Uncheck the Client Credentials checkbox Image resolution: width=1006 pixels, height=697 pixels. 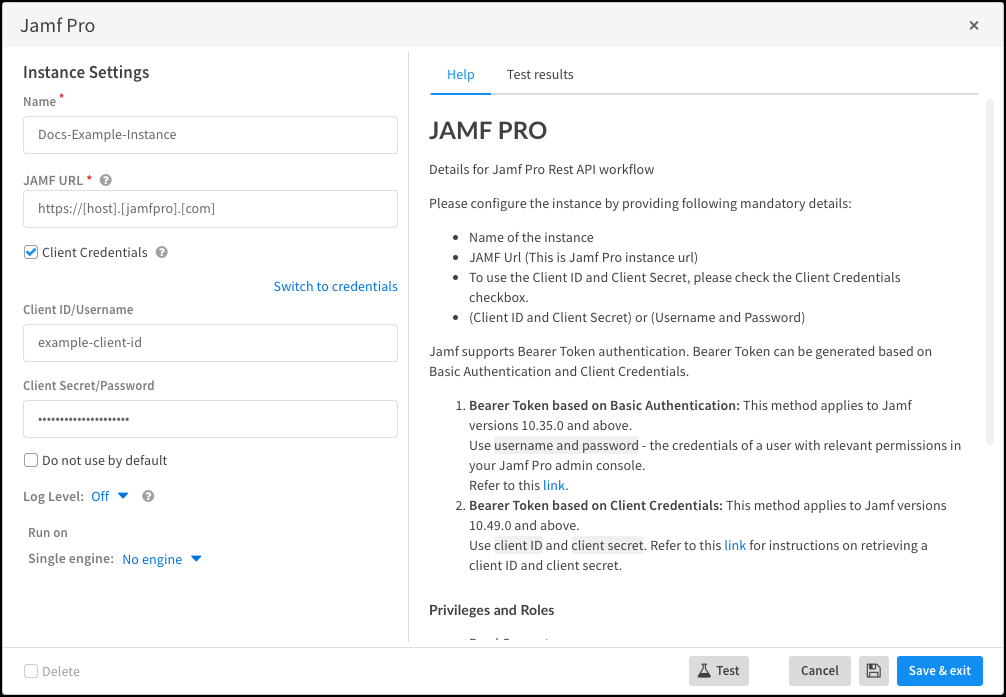coord(31,253)
